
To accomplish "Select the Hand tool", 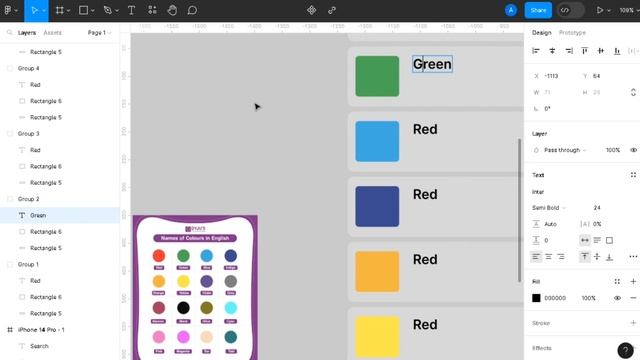I will tap(172, 10).
